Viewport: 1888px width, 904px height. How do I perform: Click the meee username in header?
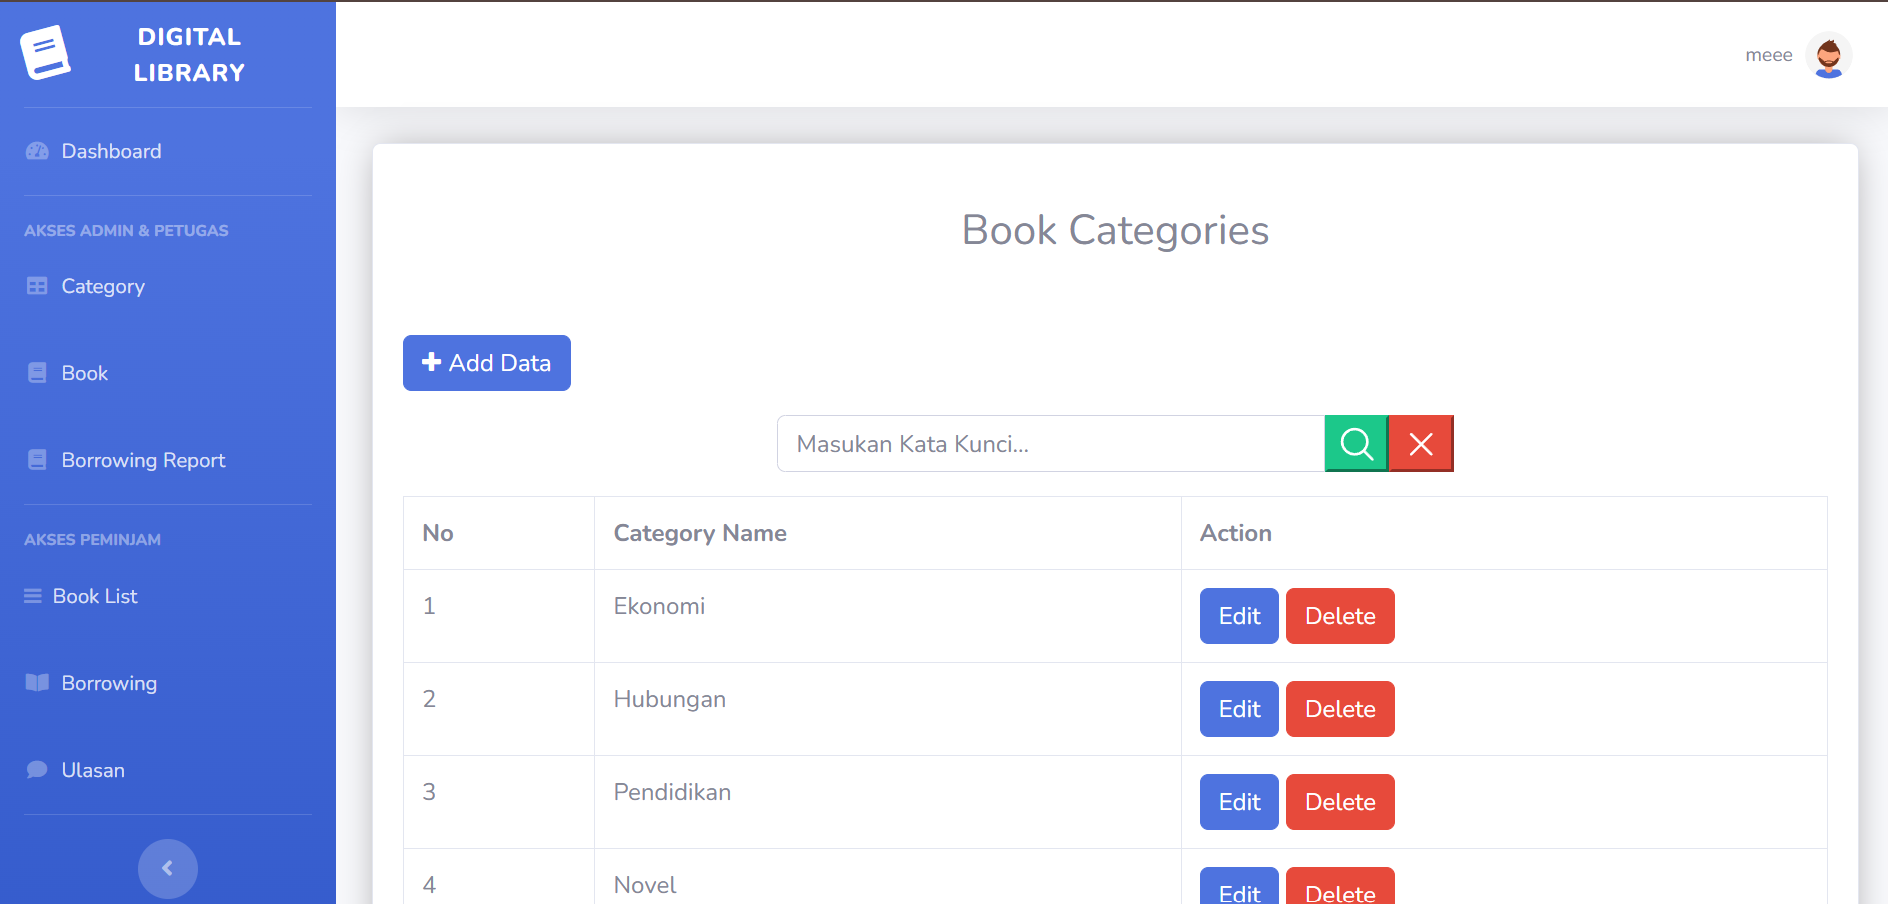(1768, 55)
